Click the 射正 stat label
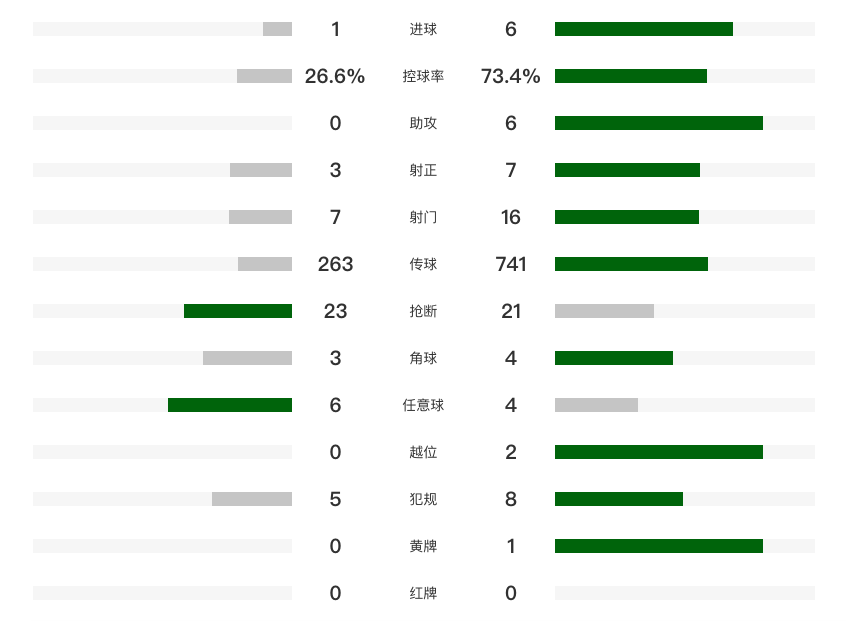 [x=423, y=170]
